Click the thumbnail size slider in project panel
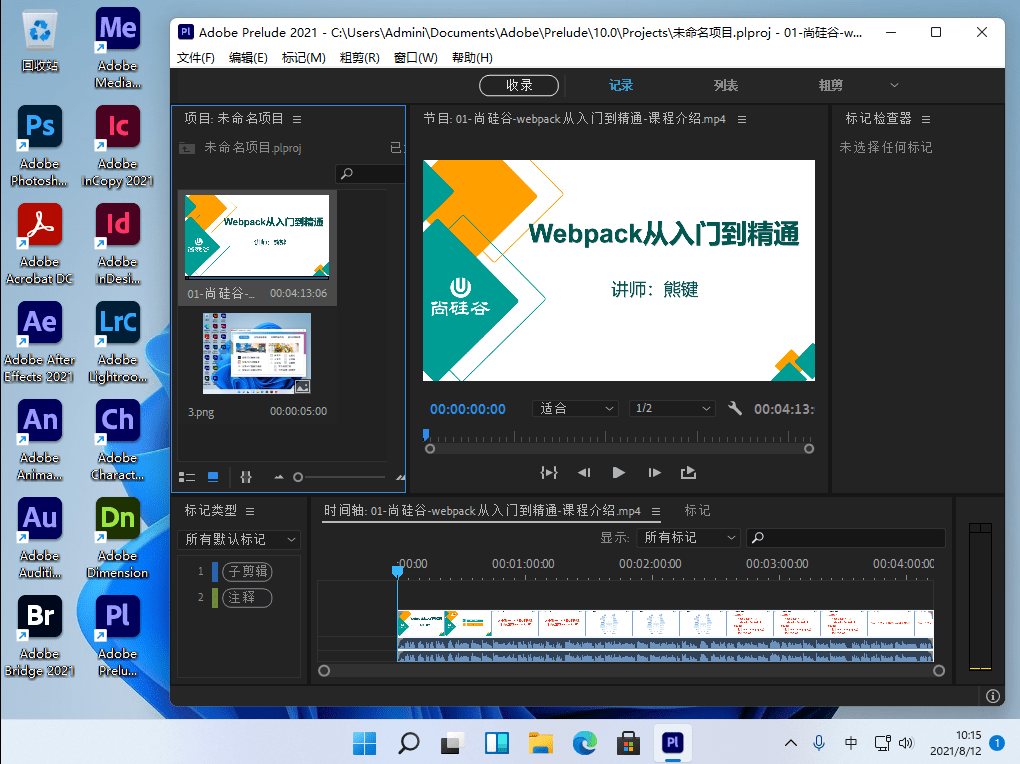Viewport: 1020px width, 764px height. pos(298,477)
